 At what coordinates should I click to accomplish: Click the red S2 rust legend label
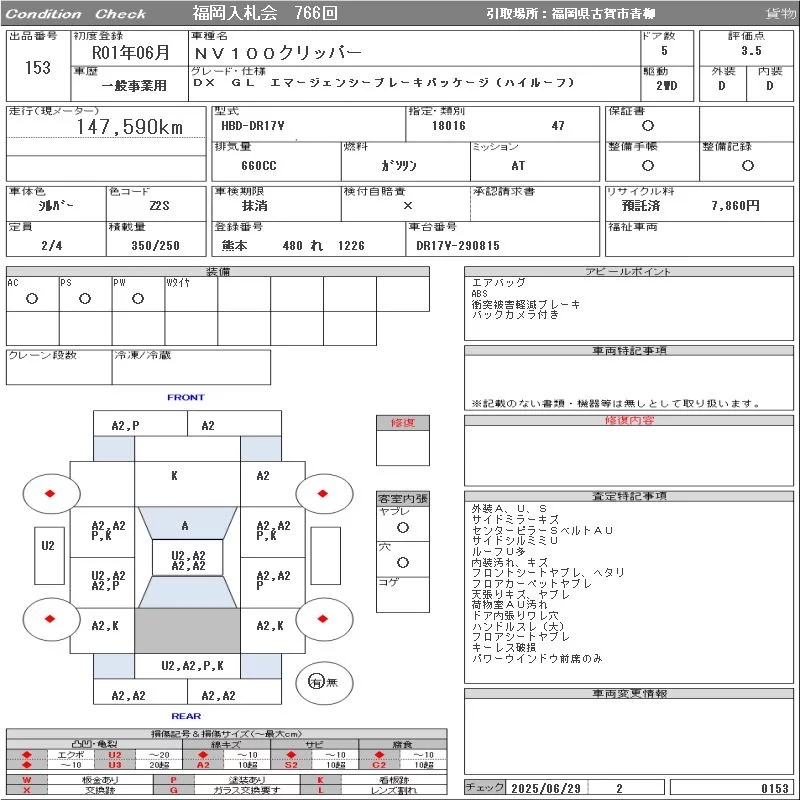291,765
